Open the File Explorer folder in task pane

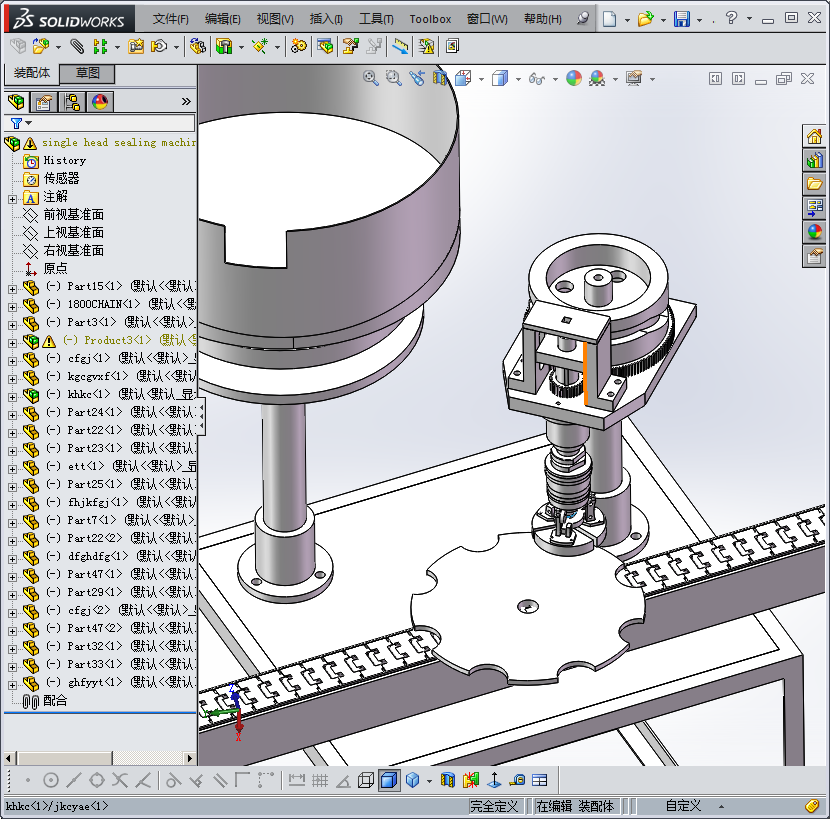click(x=815, y=184)
